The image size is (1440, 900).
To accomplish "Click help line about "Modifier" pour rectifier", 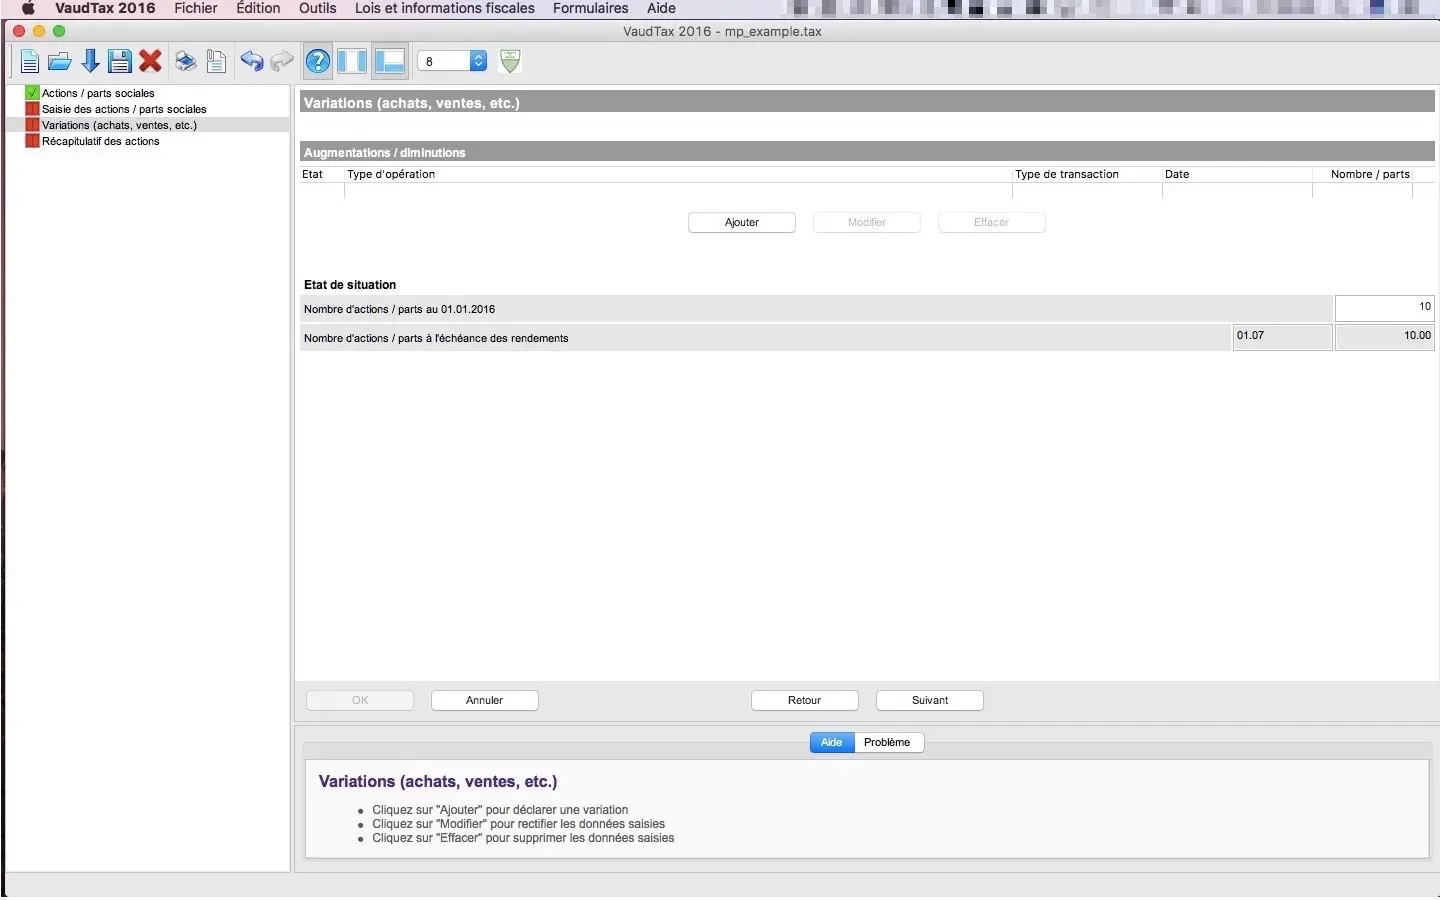I will tap(518, 824).
